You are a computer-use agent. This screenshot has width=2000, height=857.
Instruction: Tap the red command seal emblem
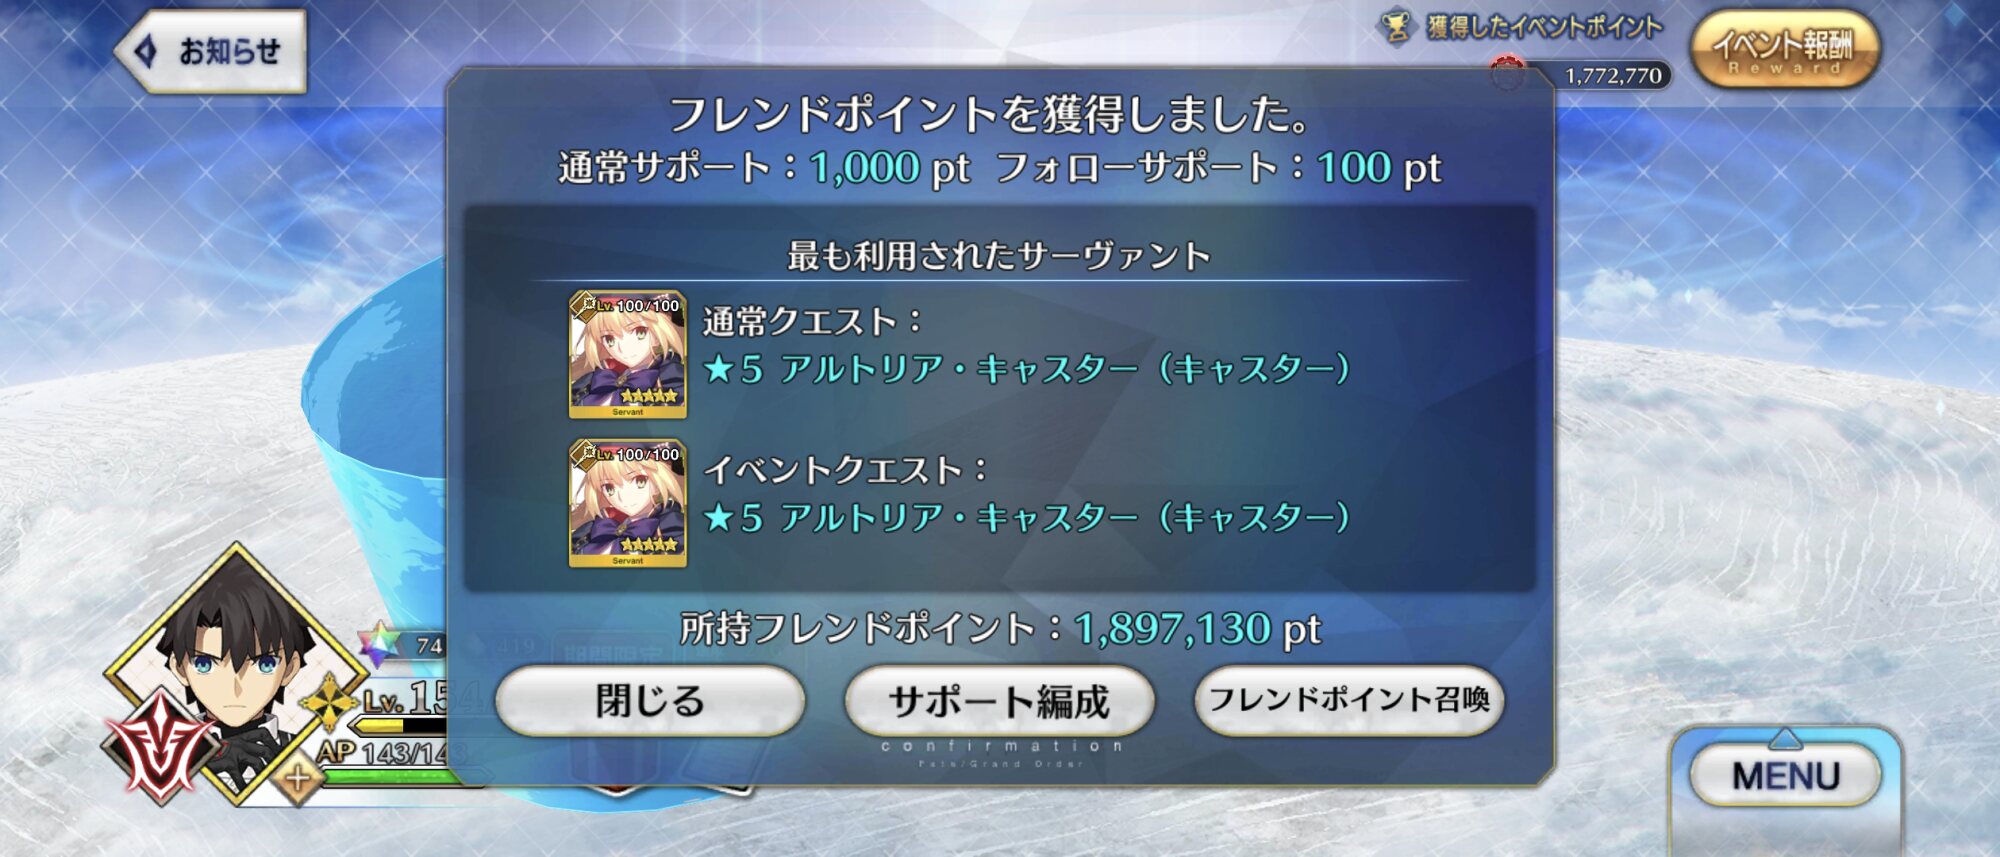pyautogui.click(x=160, y=745)
